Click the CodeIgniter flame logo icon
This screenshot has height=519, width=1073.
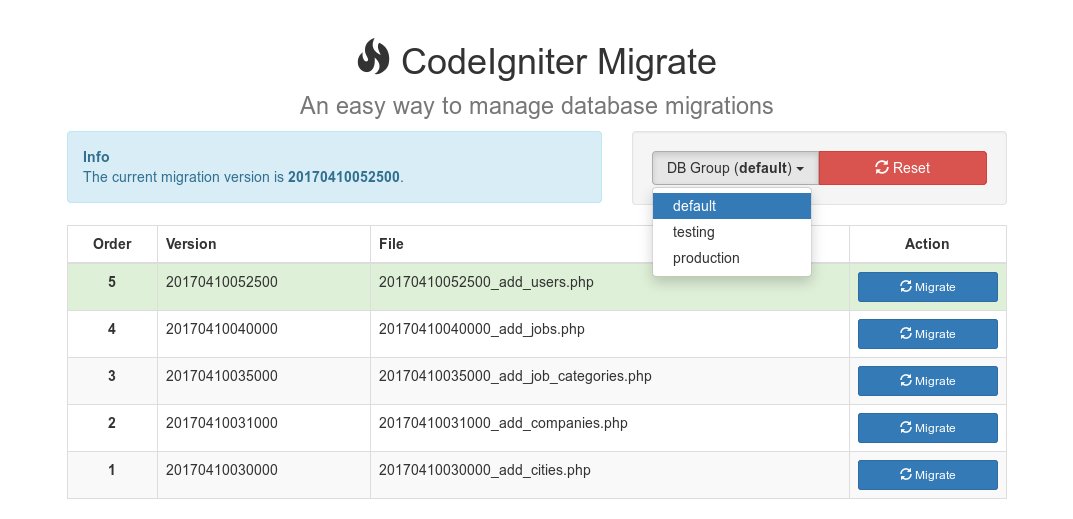(x=373, y=58)
